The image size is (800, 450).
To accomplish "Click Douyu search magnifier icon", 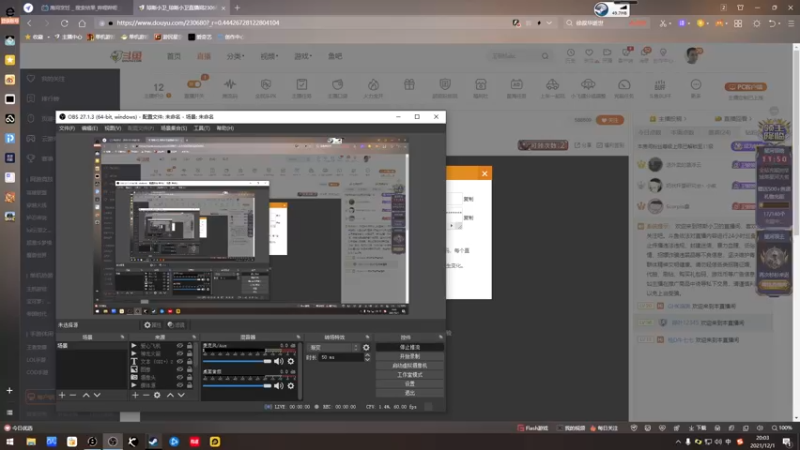I will [545, 56].
